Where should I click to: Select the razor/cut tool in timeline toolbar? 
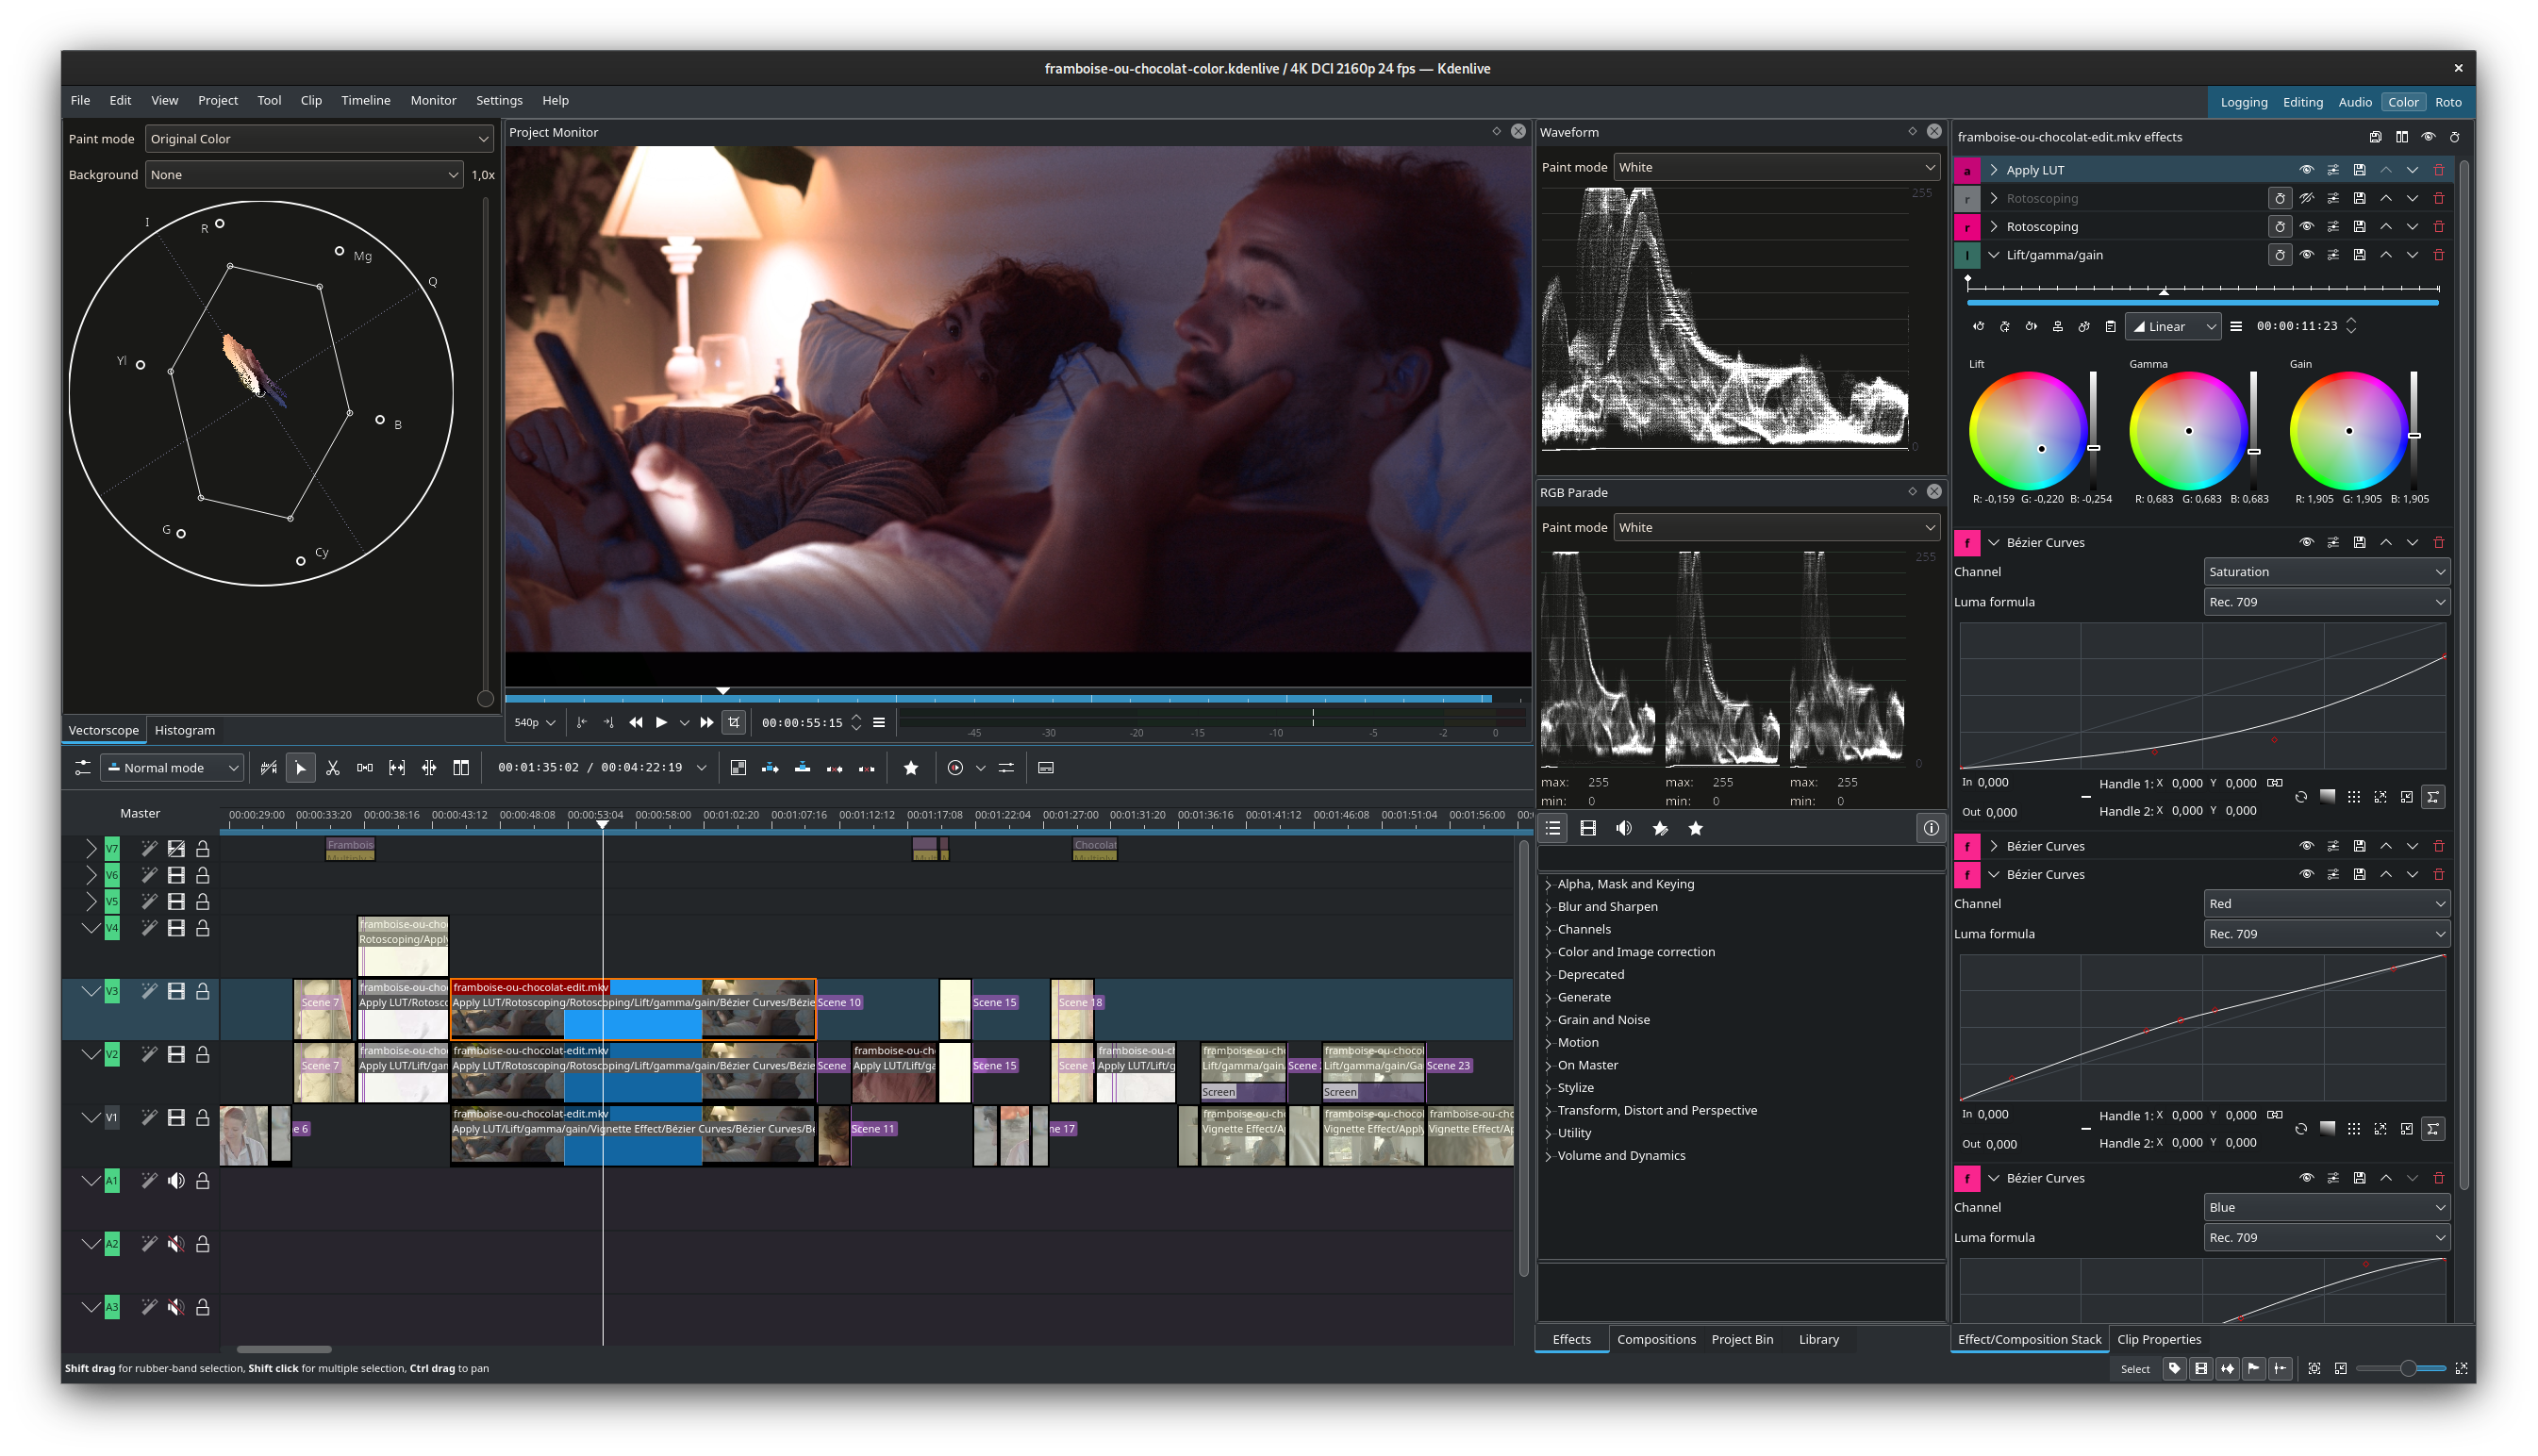pos(333,768)
